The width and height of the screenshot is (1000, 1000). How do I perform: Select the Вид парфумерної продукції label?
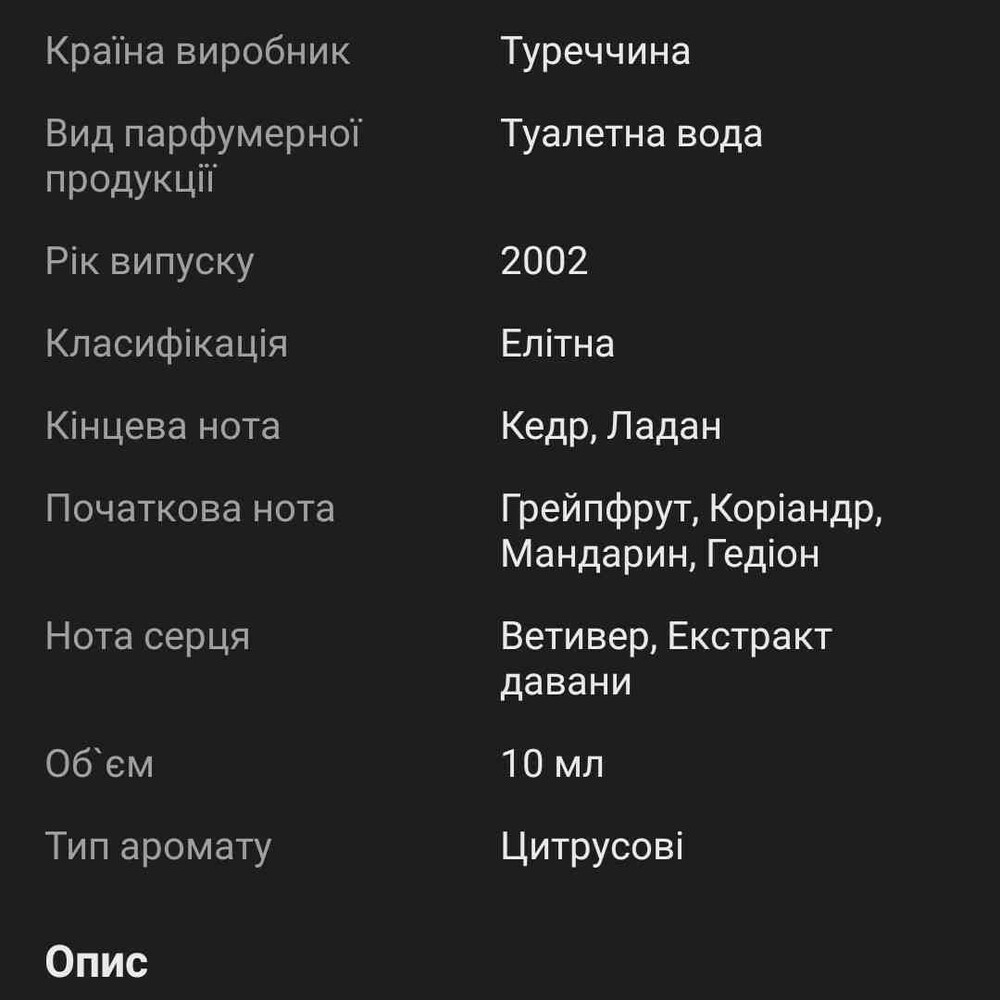coord(203,156)
